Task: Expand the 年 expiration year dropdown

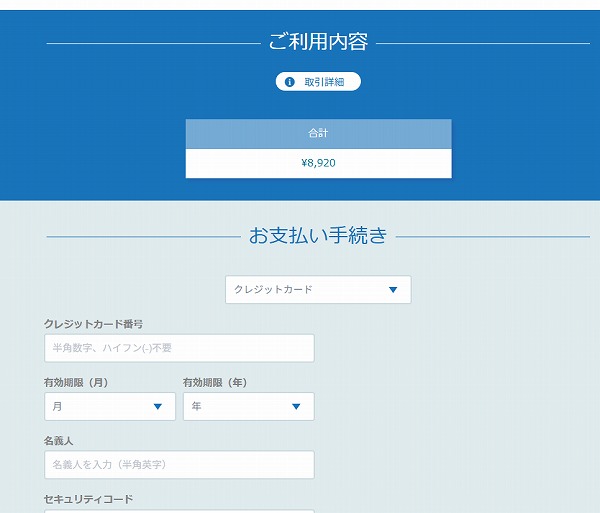Action: (248, 407)
